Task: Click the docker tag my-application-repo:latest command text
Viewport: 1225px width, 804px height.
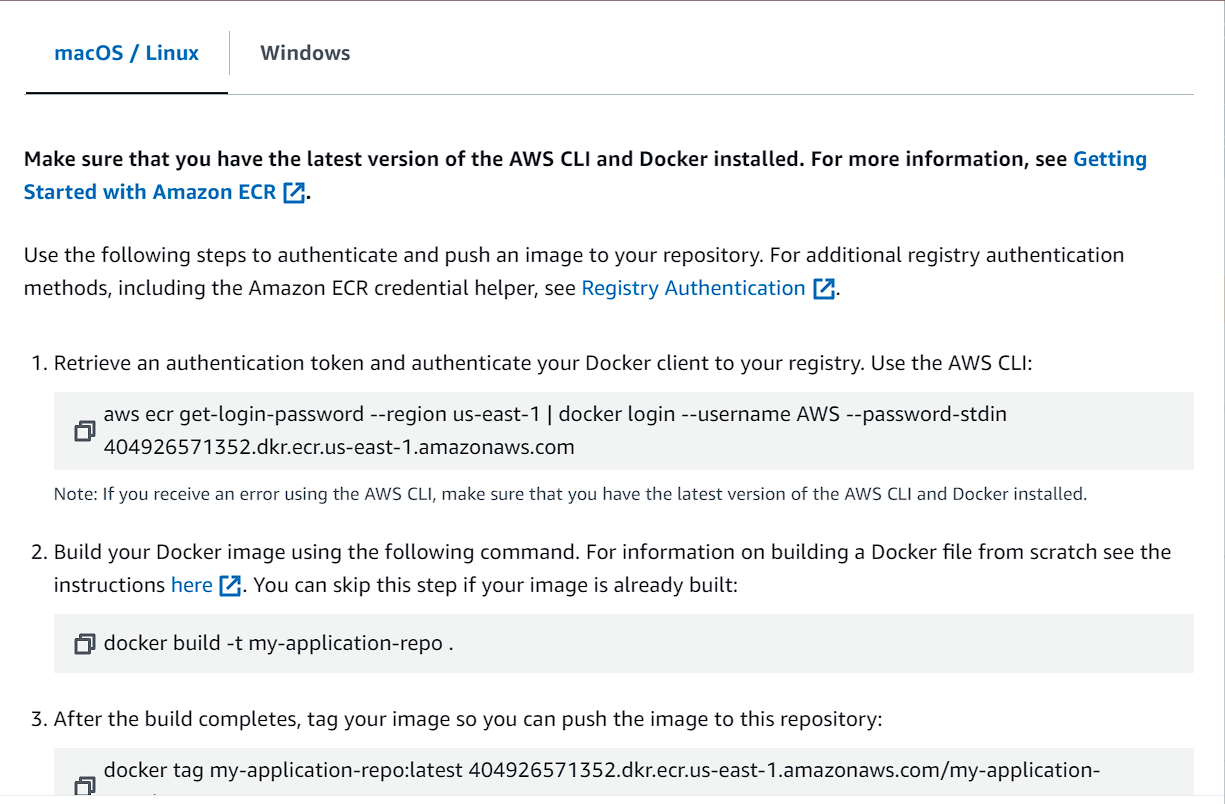Action: point(602,770)
